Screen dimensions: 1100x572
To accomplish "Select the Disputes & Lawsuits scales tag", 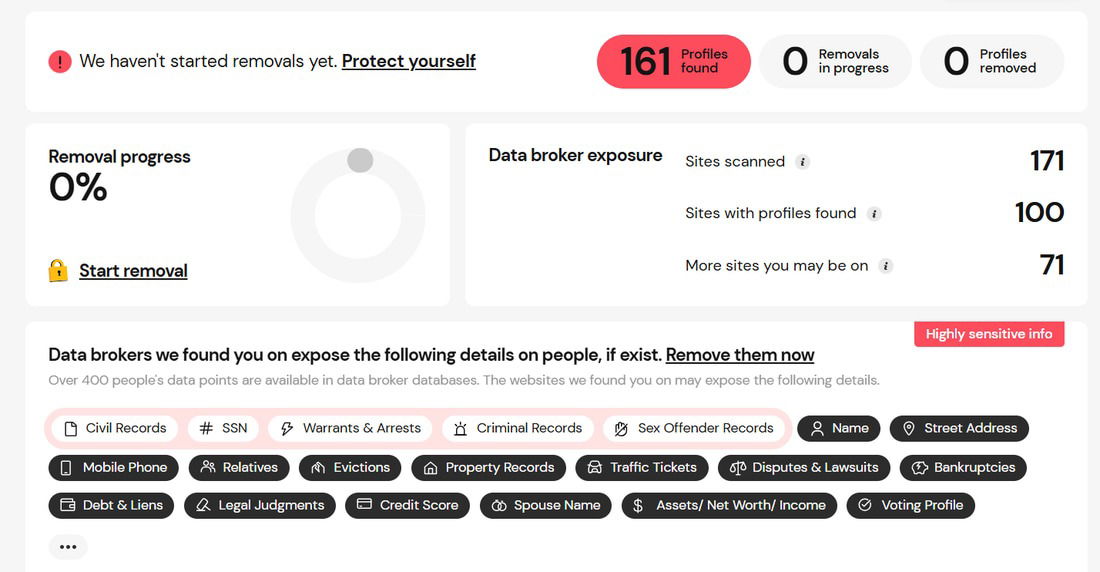I will tap(804, 467).
